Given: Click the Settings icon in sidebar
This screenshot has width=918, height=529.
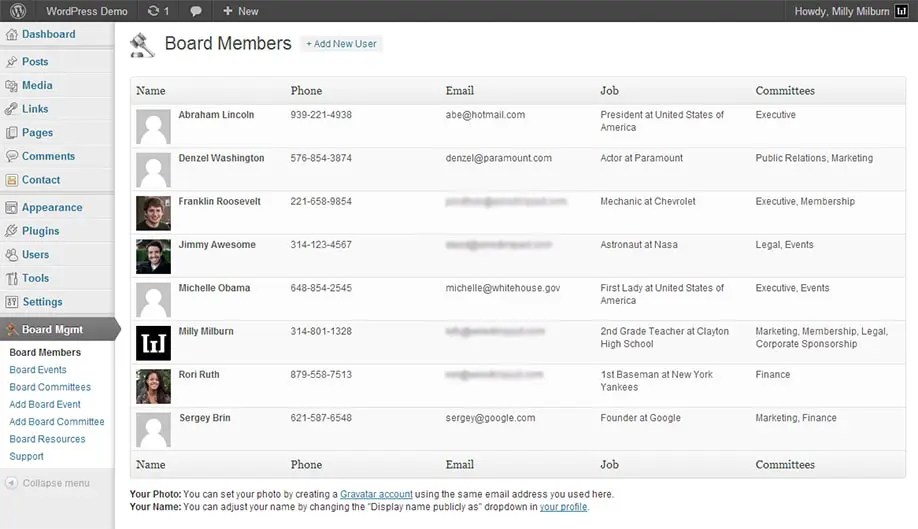Looking at the screenshot, I should (x=12, y=302).
